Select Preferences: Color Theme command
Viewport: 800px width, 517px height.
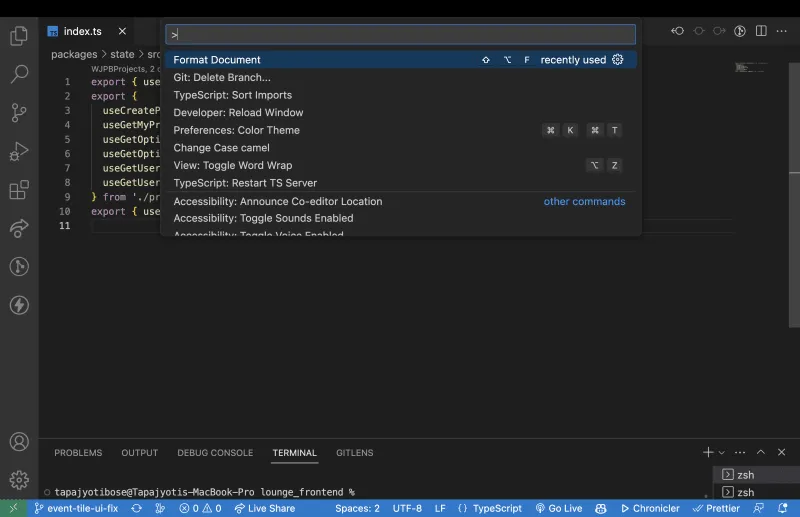[401, 130]
